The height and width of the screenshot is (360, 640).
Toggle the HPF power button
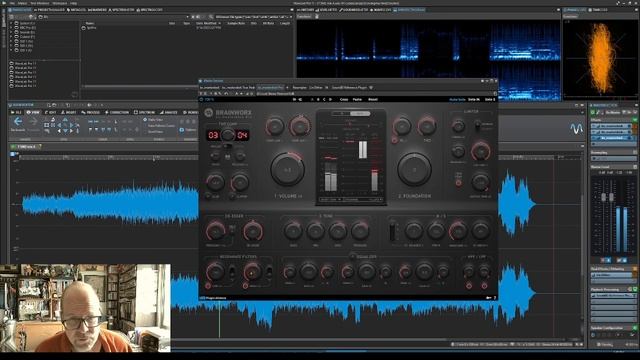pyautogui.click(x=469, y=286)
